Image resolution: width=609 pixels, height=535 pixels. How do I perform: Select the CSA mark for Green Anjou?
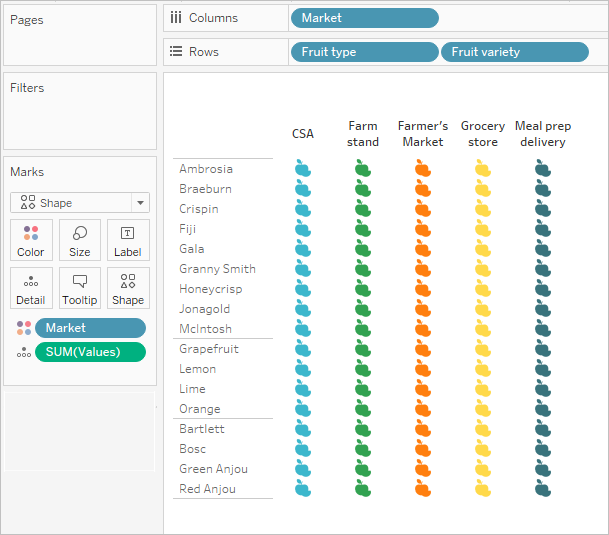coord(303,469)
